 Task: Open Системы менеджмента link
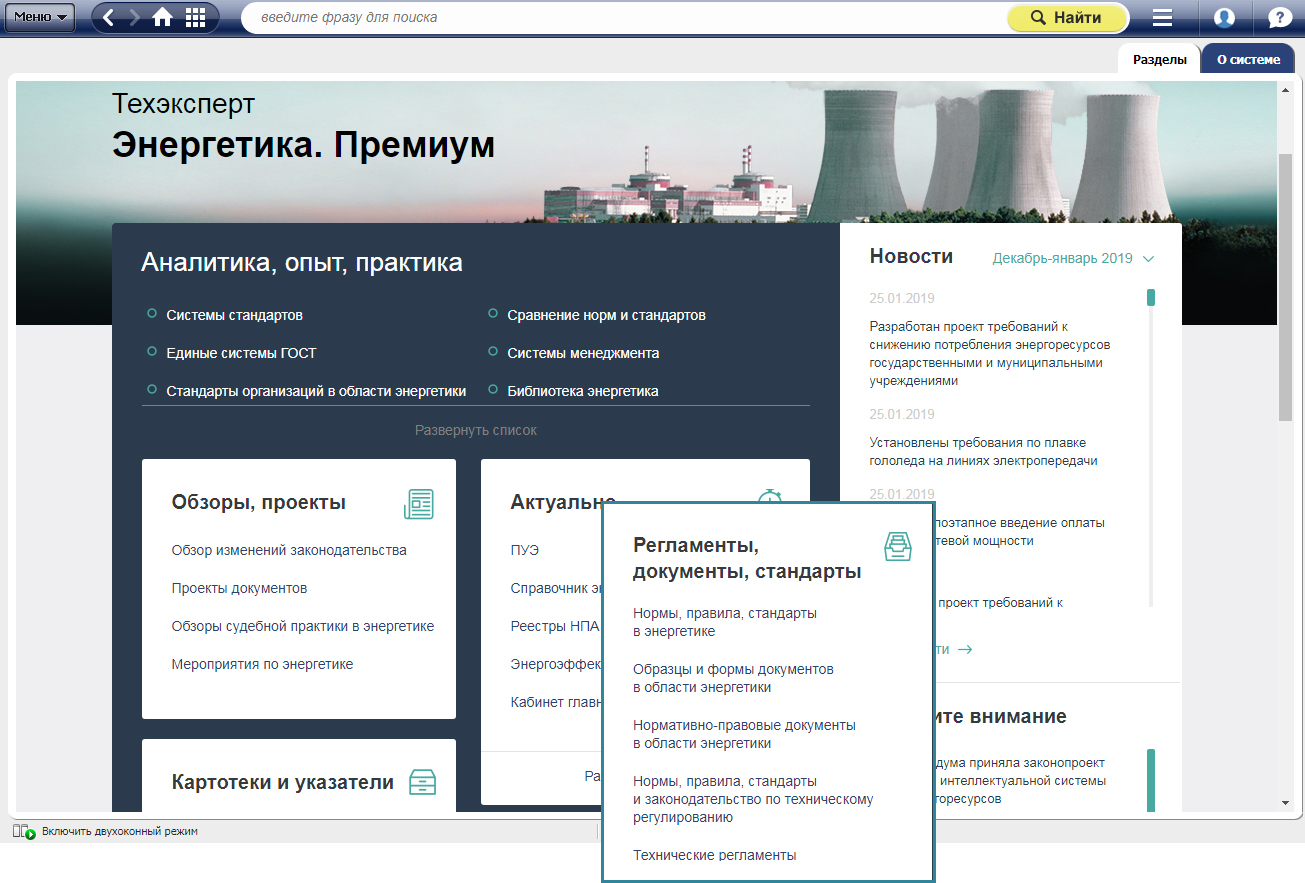pos(583,353)
